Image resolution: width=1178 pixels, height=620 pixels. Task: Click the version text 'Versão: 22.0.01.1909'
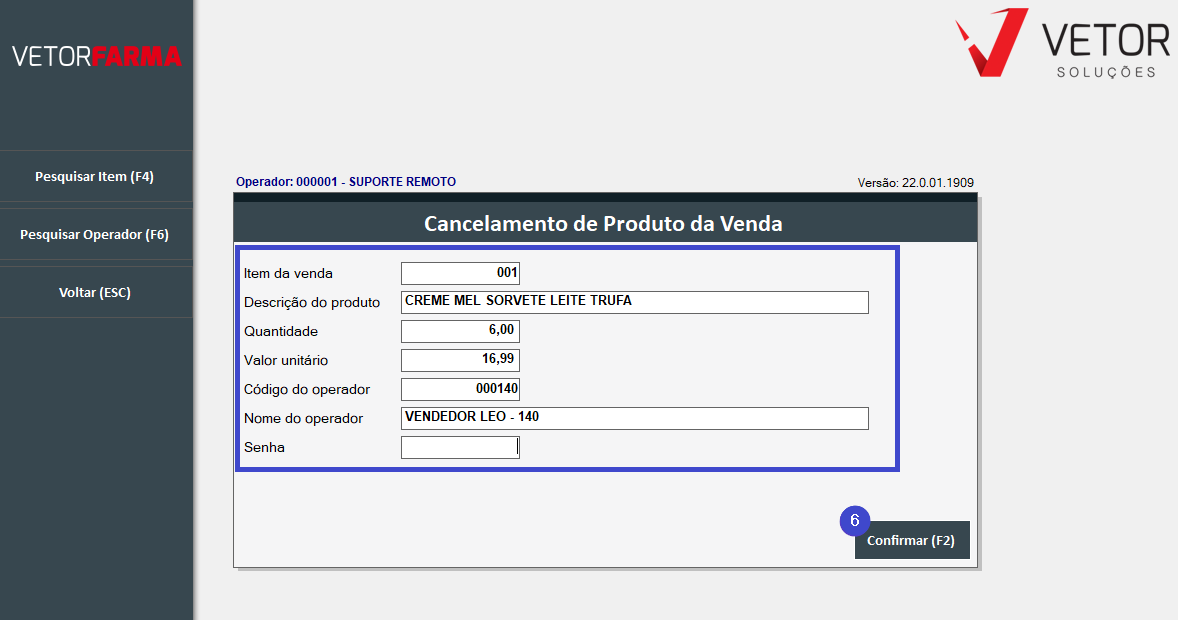pyautogui.click(x=916, y=183)
